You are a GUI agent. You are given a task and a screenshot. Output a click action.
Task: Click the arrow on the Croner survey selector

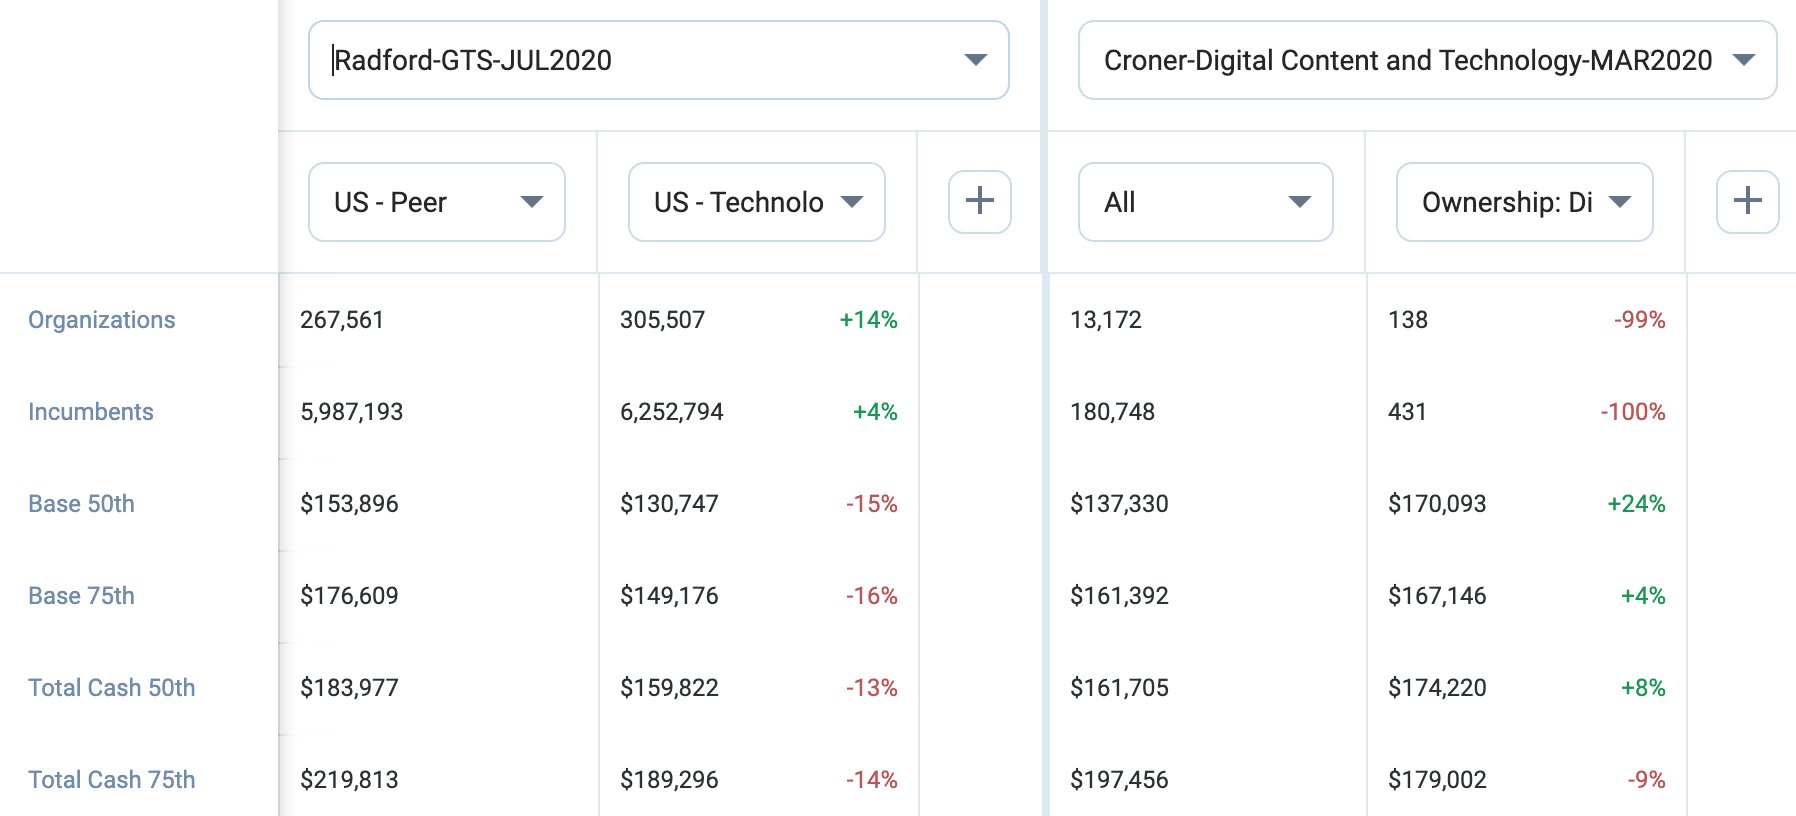click(1744, 60)
